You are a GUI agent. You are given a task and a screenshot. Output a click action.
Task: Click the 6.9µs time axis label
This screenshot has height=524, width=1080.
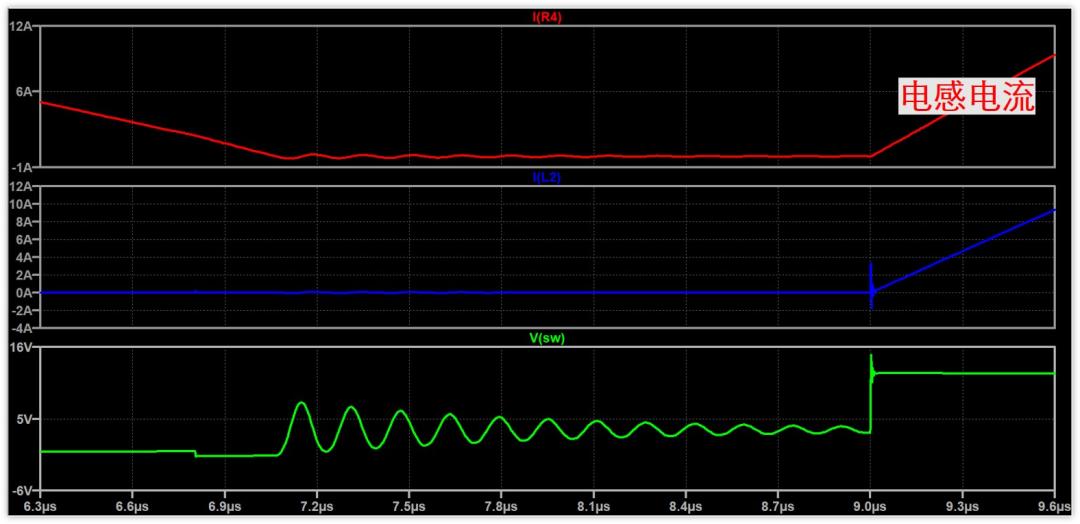(225, 506)
